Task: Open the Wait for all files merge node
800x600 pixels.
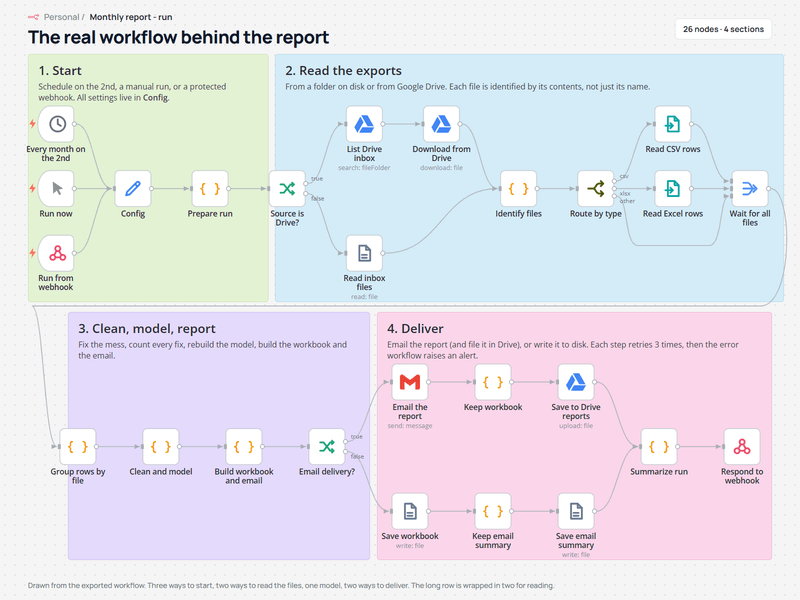Action: tap(749, 188)
